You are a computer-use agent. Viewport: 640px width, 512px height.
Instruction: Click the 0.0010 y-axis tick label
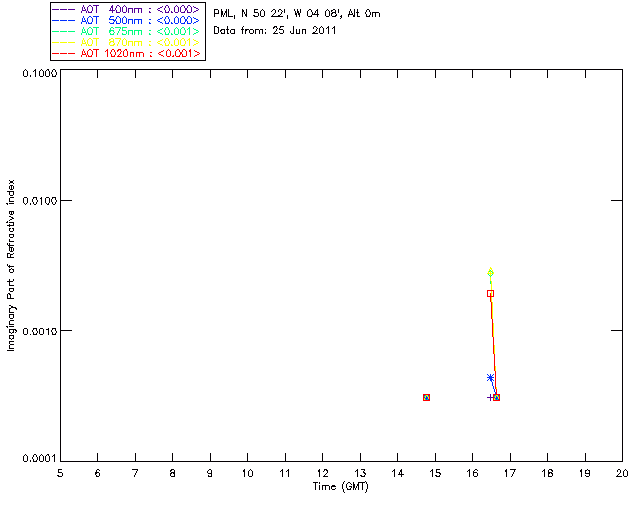(x=39, y=331)
